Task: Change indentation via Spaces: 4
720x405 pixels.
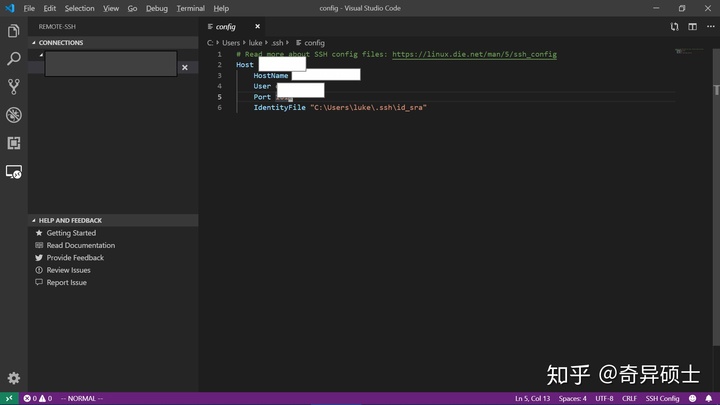Action: pyautogui.click(x=572, y=398)
